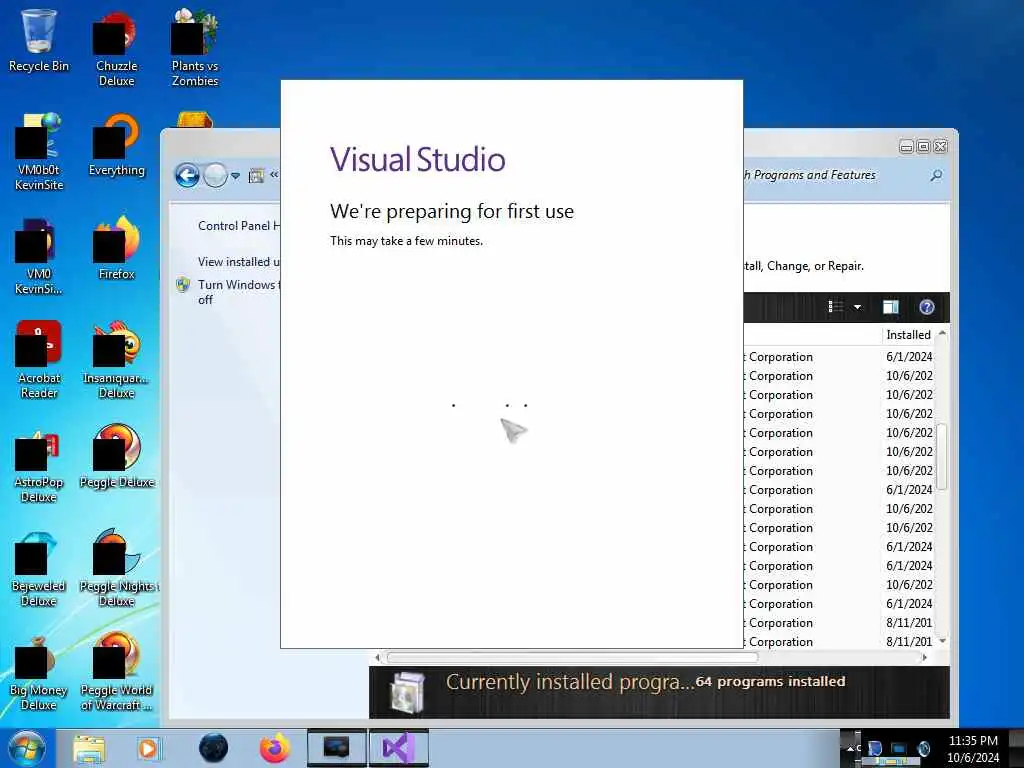Open the taskbar clock showing 11:35 PM
Viewport: 1024px width, 768px height.
[x=973, y=749]
